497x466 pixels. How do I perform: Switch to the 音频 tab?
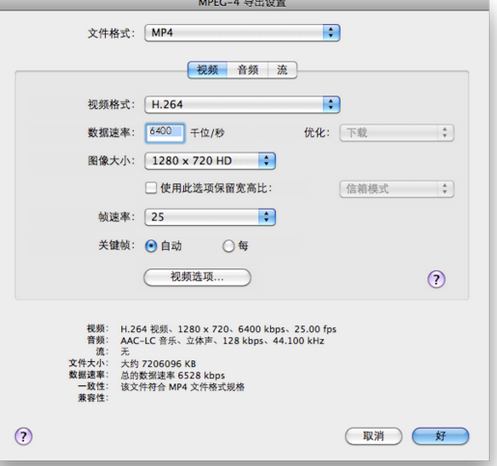248,70
